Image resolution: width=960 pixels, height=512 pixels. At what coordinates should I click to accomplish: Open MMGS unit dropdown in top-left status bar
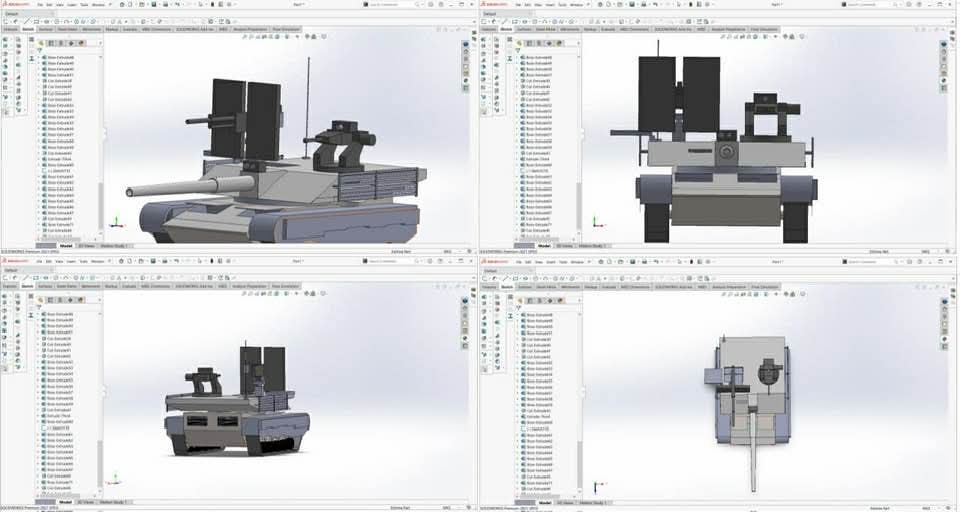click(x=448, y=252)
